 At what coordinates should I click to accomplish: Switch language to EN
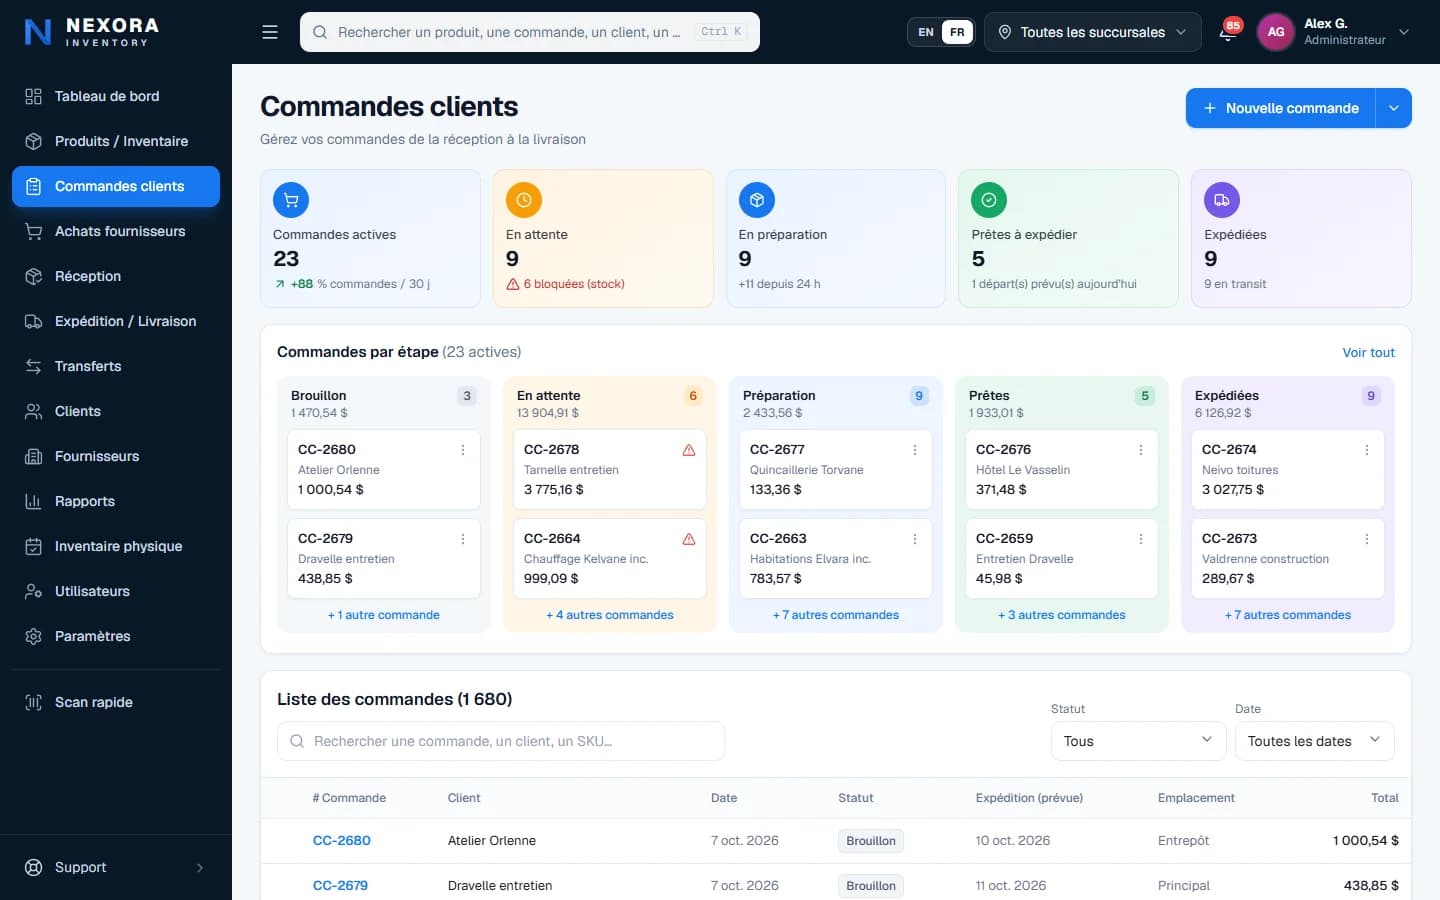pyautogui.click(x=926, y=32)
